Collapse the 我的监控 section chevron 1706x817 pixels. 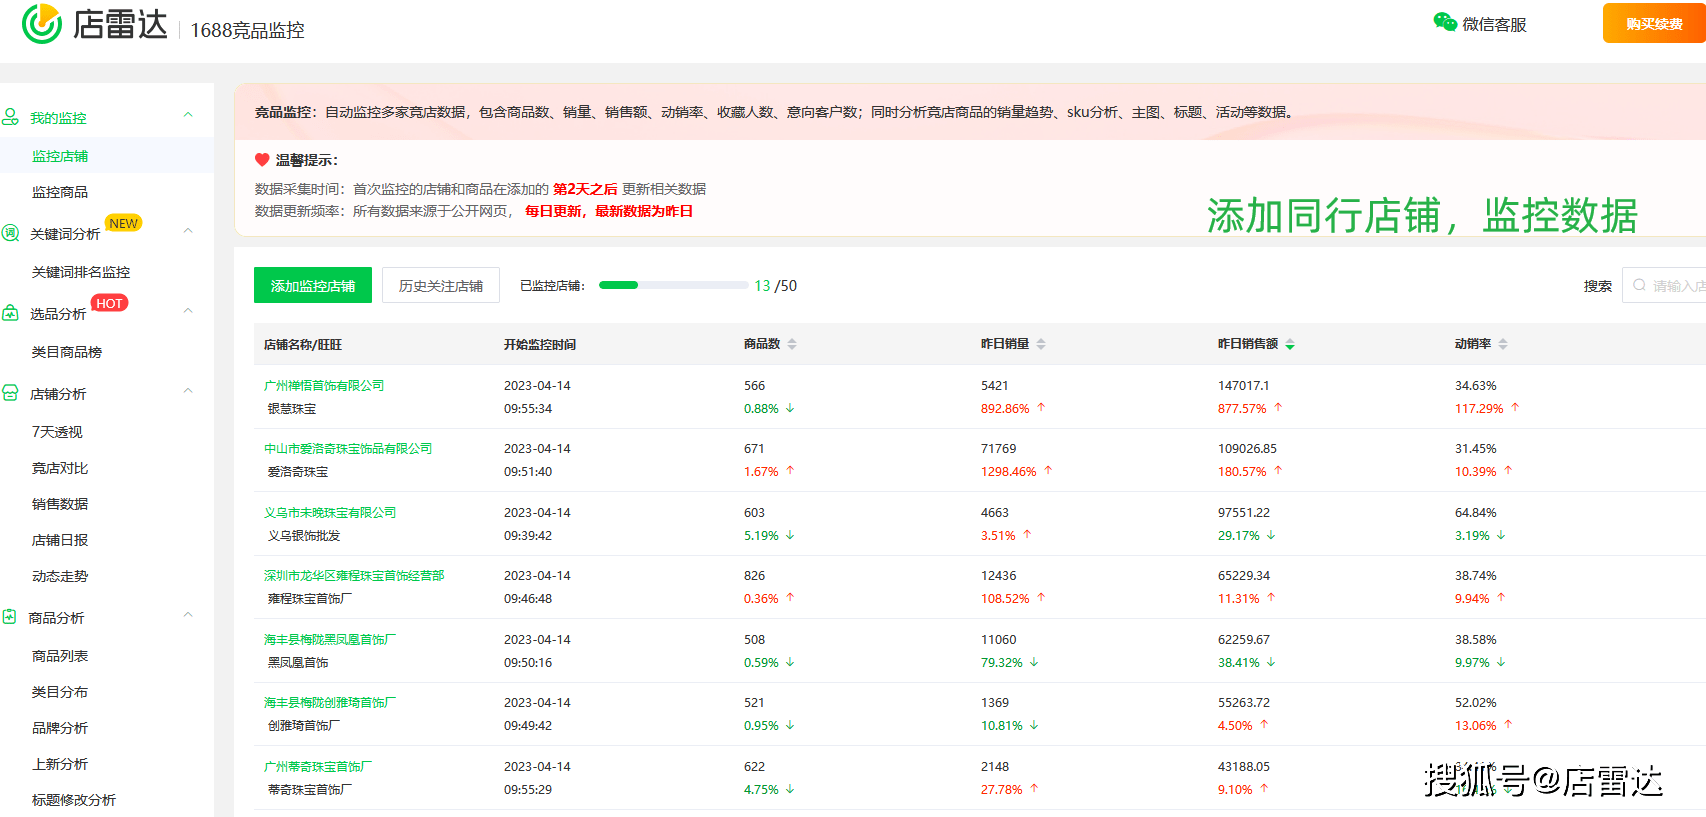tap(188, 116)
